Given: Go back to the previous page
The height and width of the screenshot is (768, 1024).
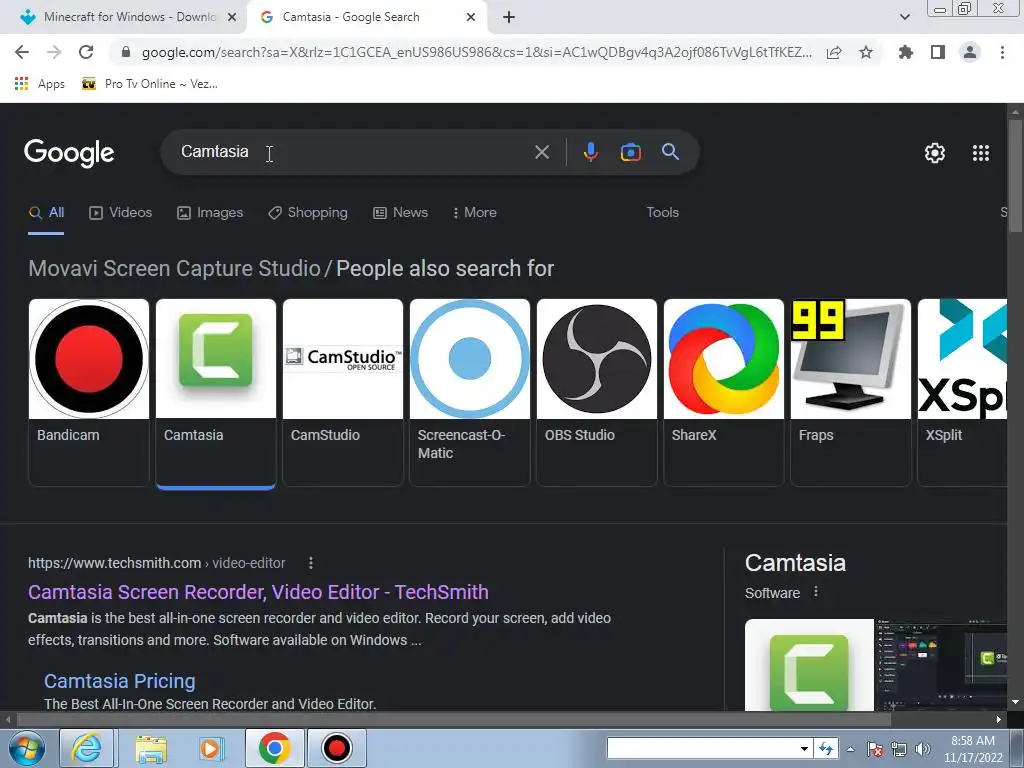Looking at the screenshot, I should coord(22,52).
